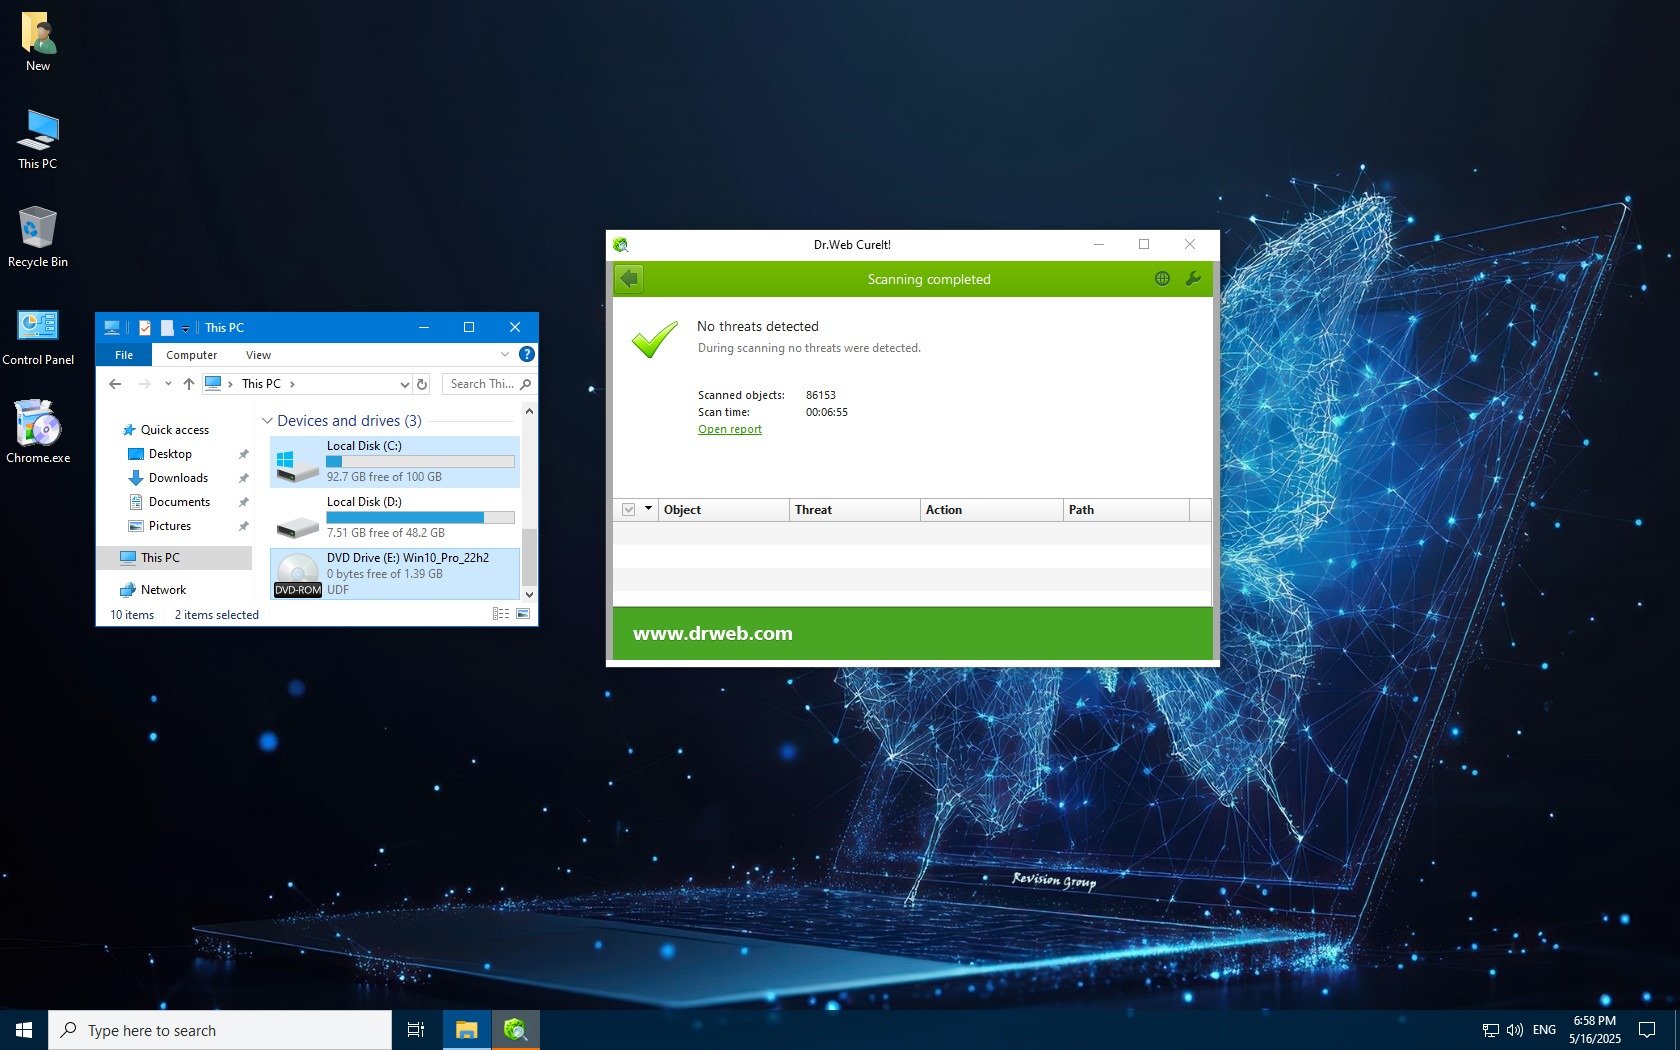Open the View ribbon tab
1680x1050 pixels.
click(258, 355)
